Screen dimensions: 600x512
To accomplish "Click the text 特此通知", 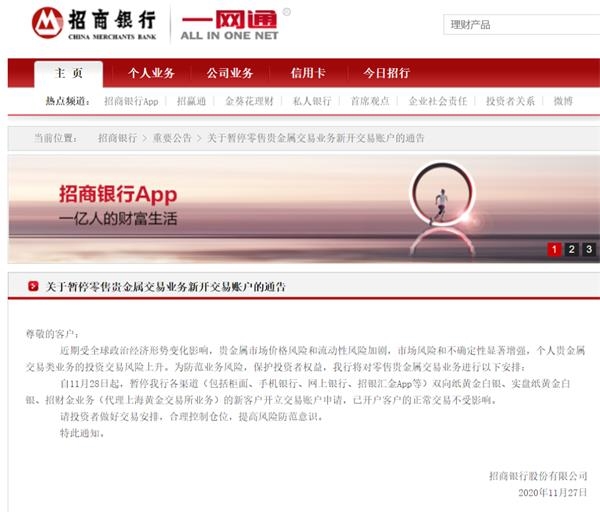I will pos(82,433).
